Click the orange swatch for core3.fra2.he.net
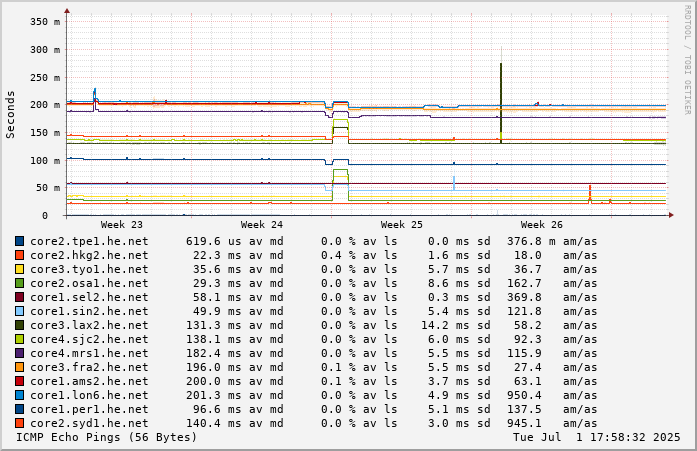697x451 pixels. [x=20, y=367]
